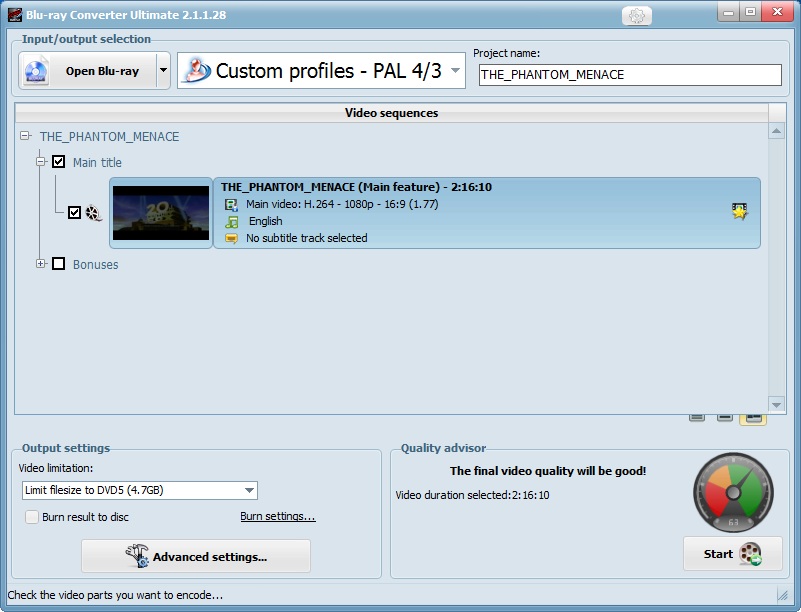Click the 'English' audio track text
The width and height of the screenshot is (801, 612).
point(265,221)
